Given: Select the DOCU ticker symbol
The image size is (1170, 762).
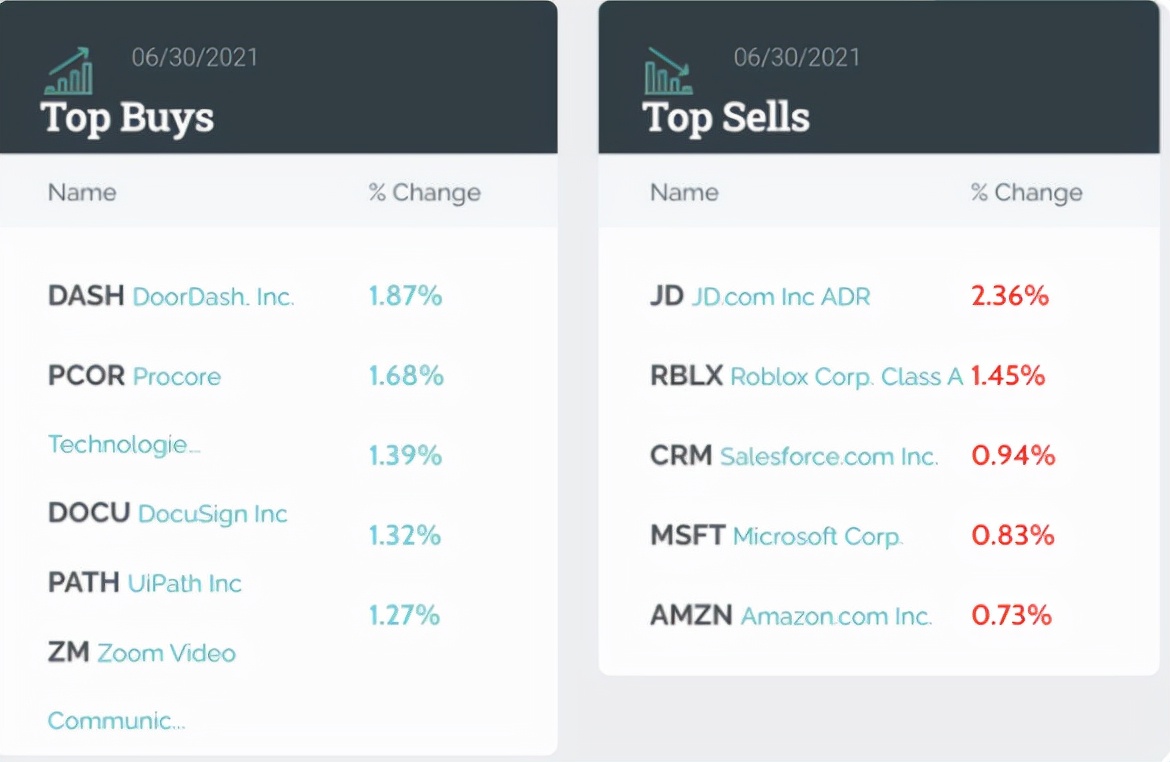Looking at the screenshot, I should 89,513.
